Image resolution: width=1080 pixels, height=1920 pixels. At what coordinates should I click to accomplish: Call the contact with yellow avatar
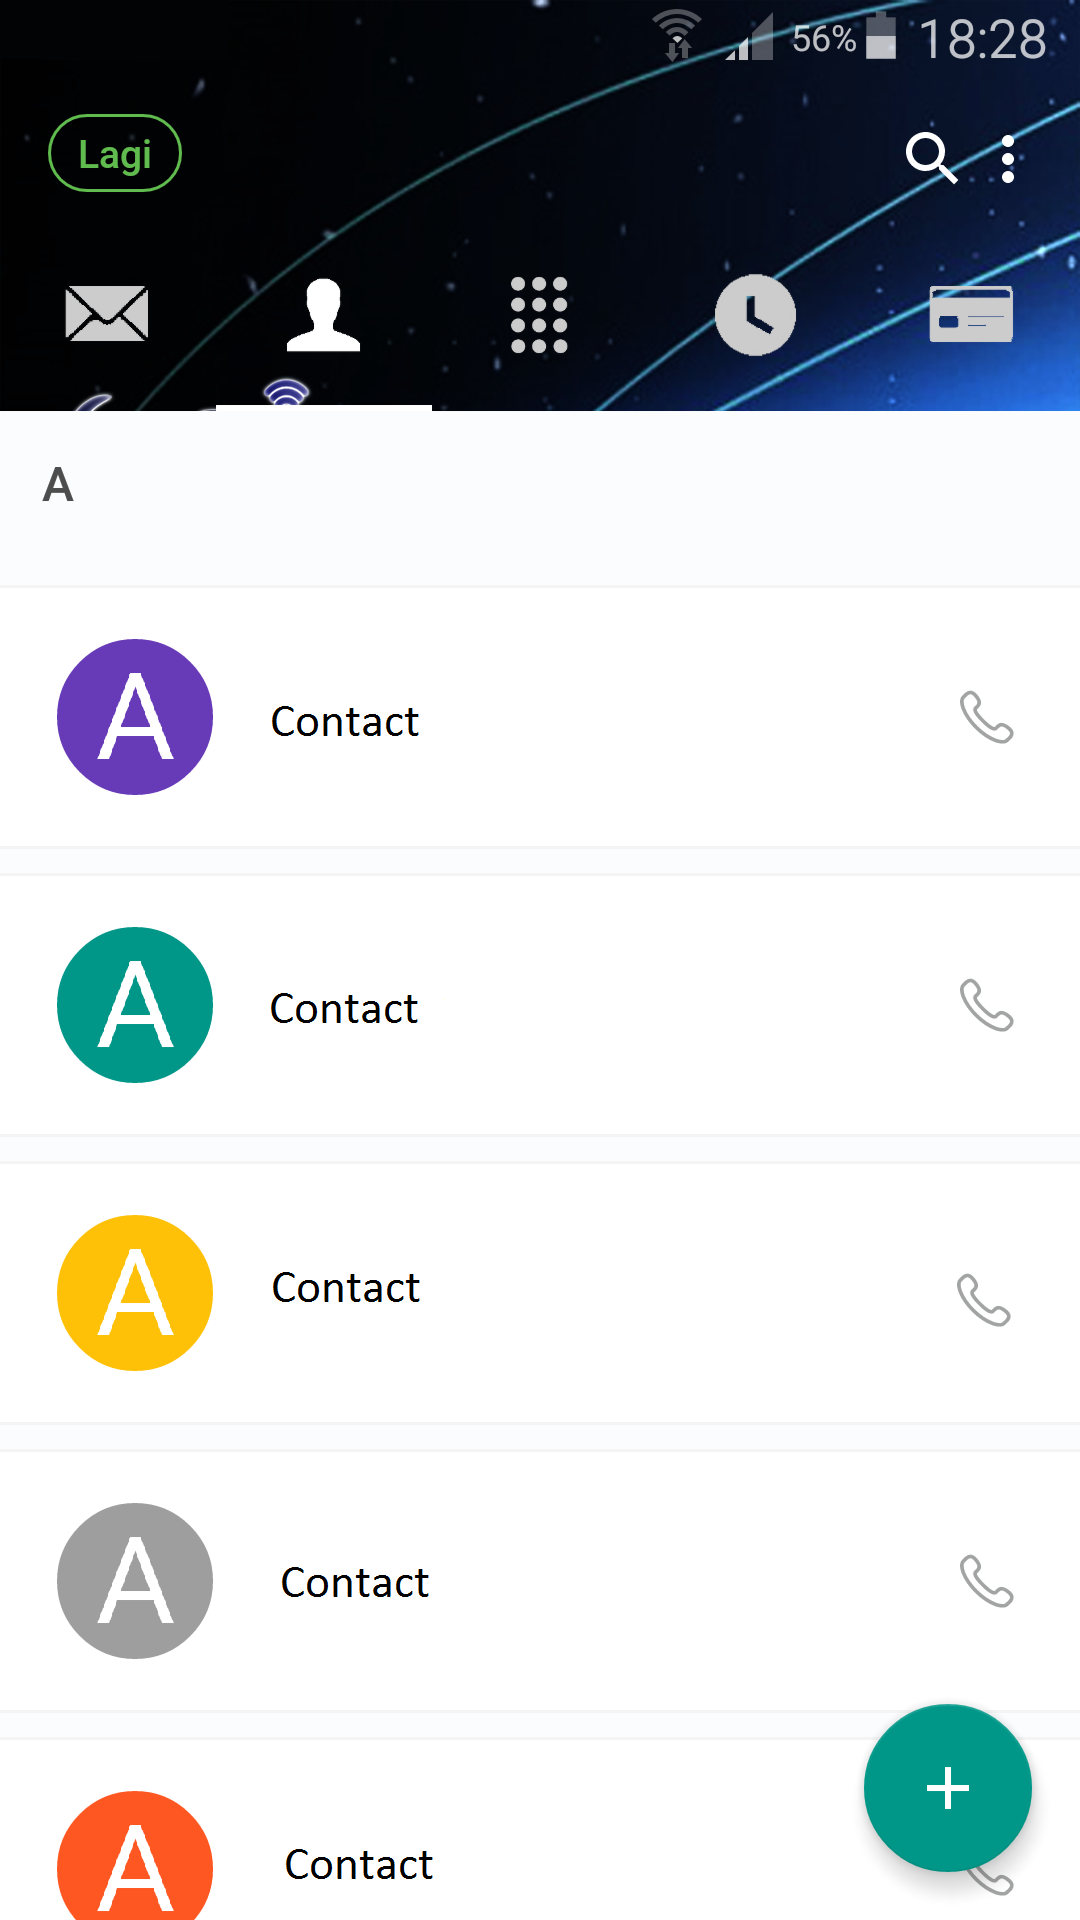coord(984,1299)
